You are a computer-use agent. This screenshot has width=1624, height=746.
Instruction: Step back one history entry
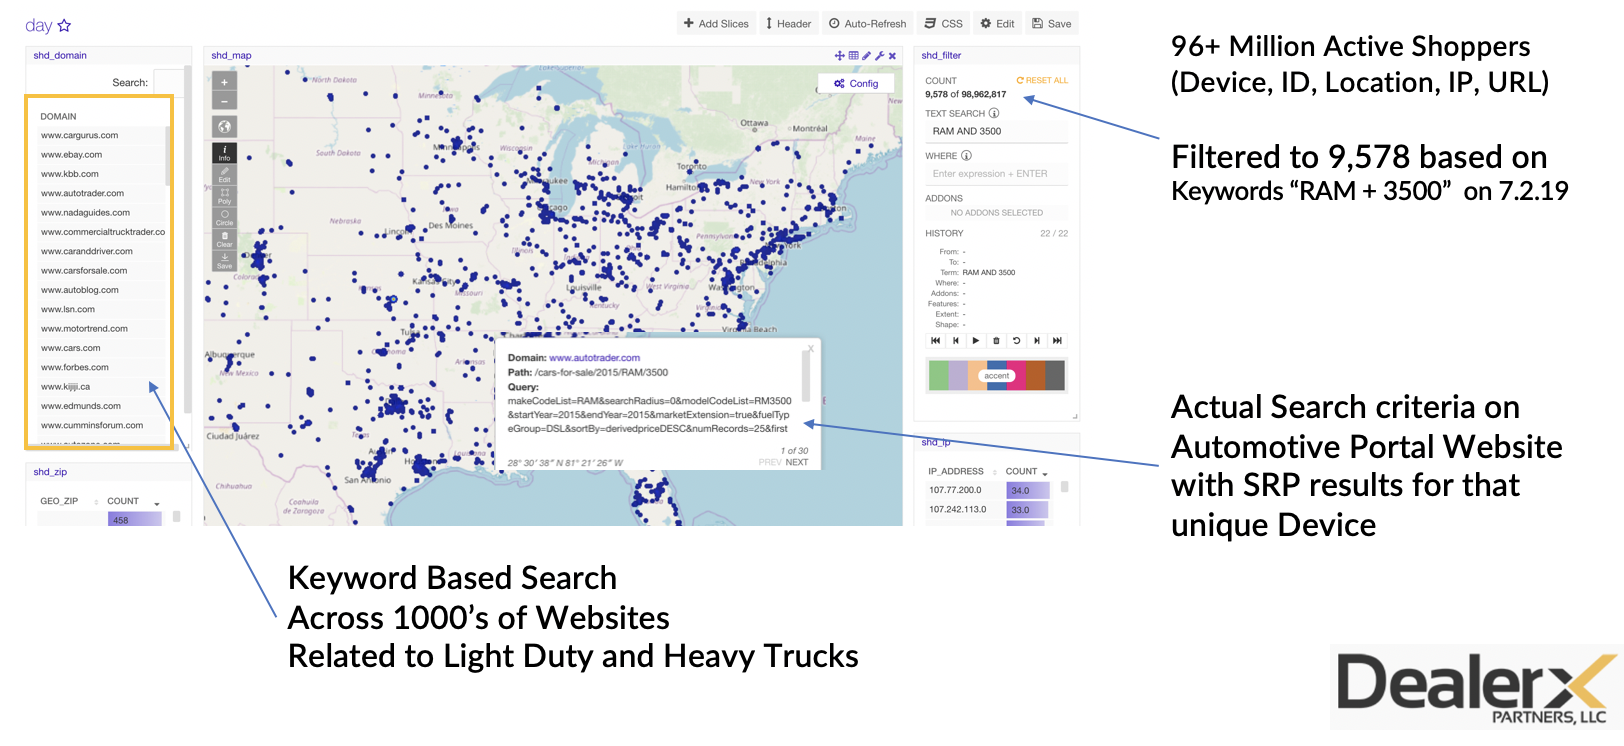tap(955, 341)
